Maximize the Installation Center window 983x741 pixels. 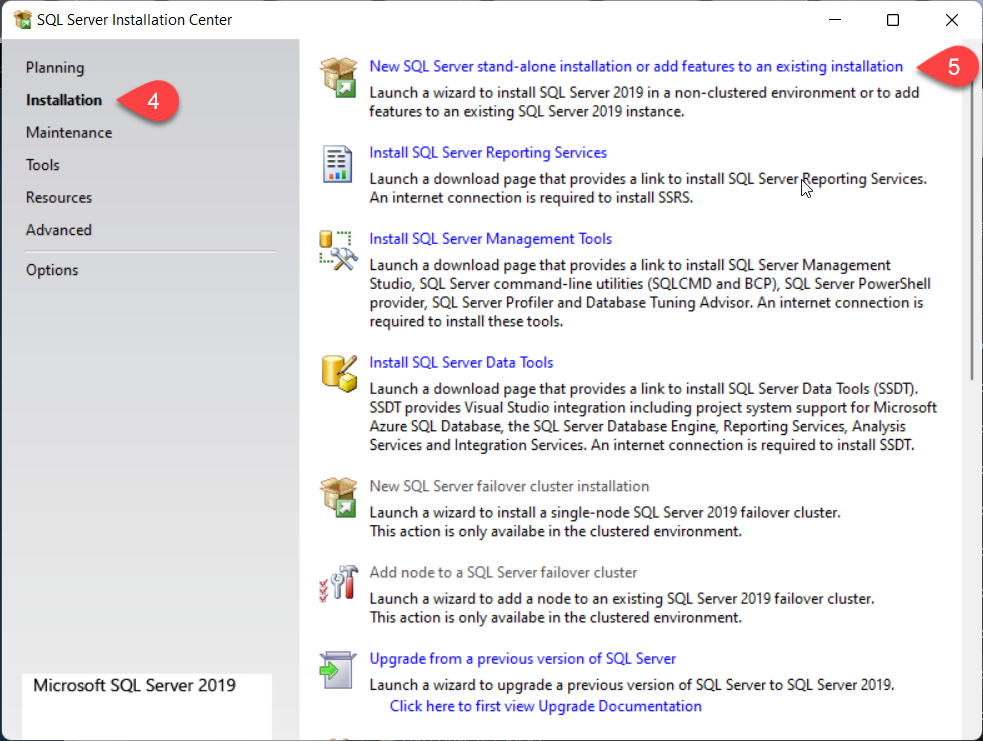point(893,20)
